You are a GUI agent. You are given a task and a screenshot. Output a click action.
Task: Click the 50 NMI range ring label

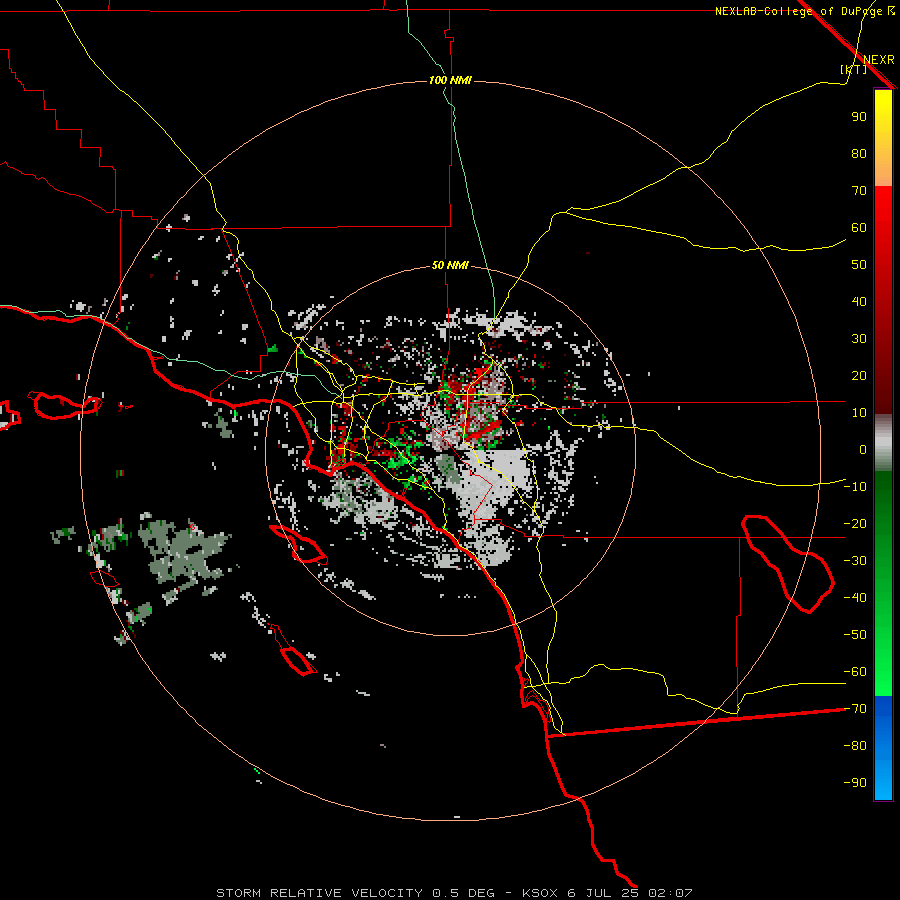450,265
